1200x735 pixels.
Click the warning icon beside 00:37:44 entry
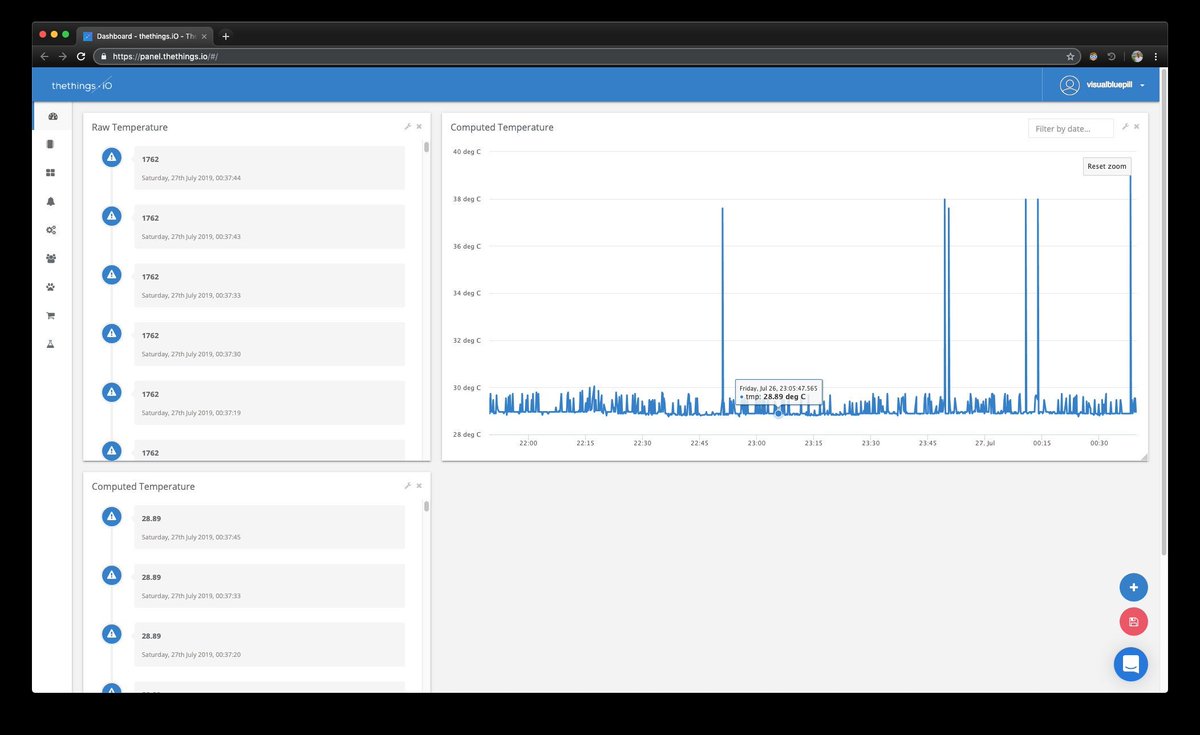pos(112,157)
